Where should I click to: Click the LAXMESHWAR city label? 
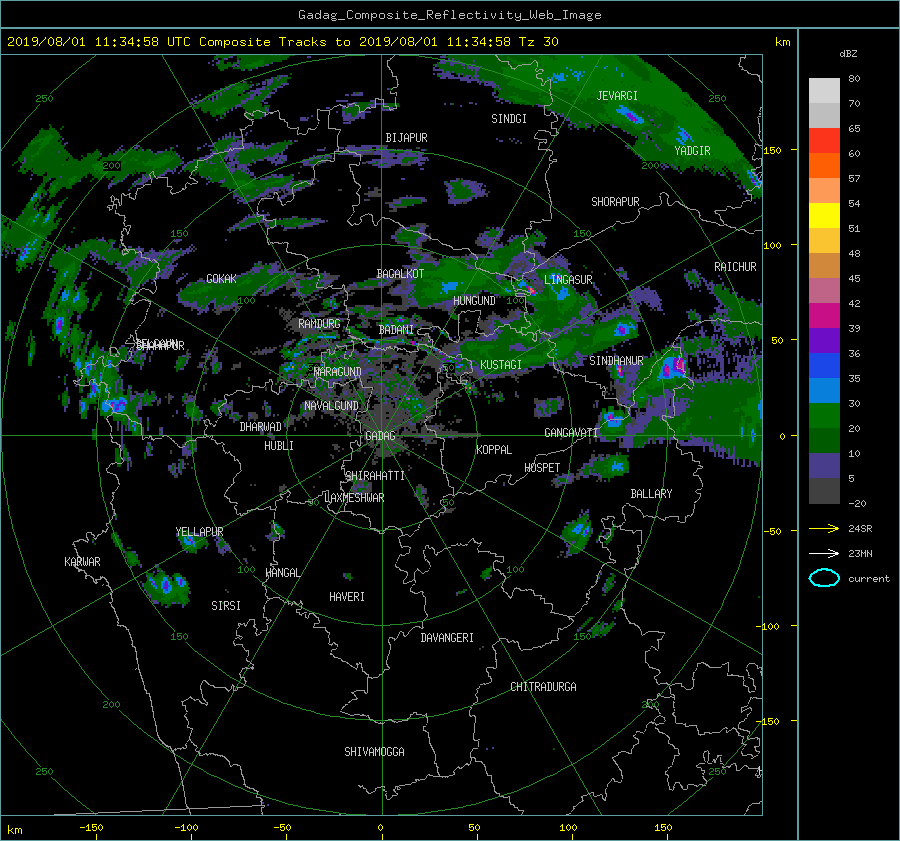tap(354, 498)
